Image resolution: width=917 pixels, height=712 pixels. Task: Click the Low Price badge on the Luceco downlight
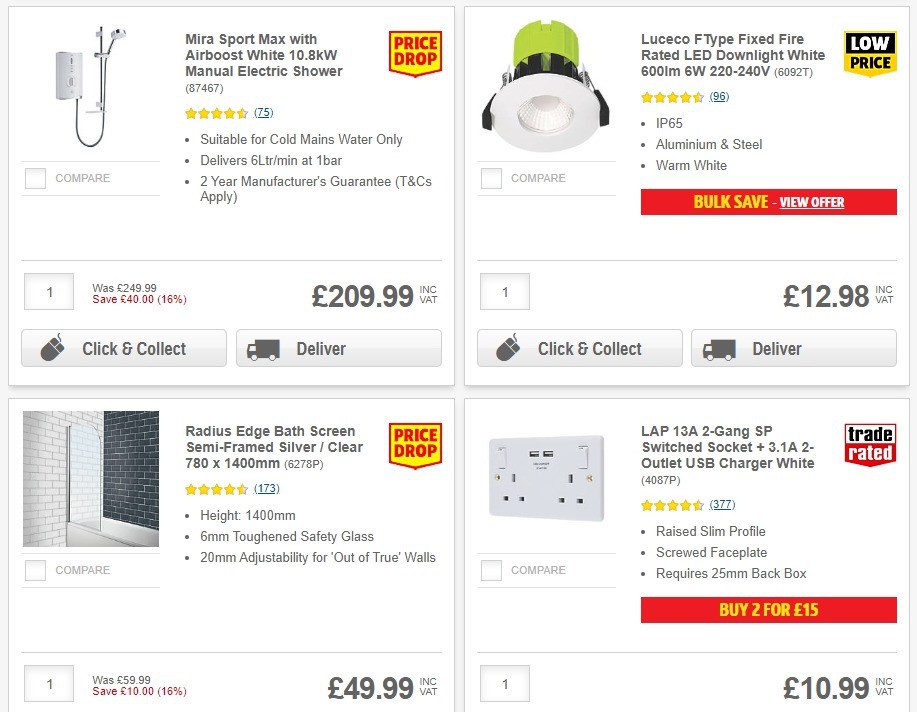pyautogui.click(x=869, y=54)
